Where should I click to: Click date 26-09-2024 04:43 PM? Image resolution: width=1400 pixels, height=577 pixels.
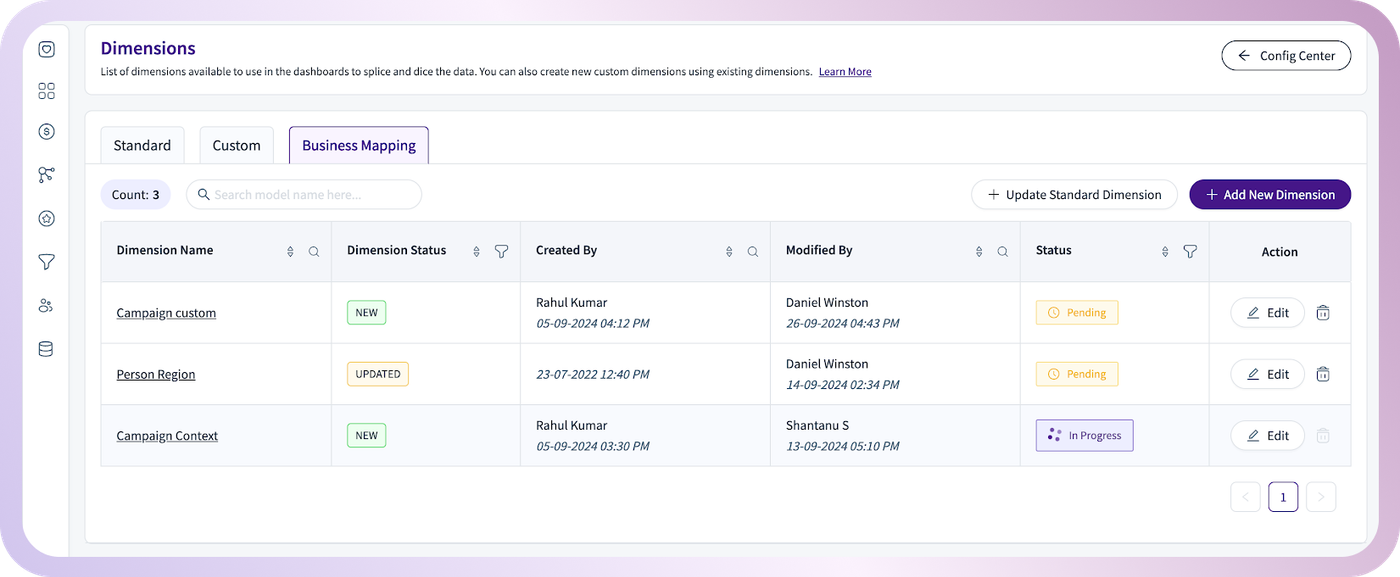coord(843,323)
